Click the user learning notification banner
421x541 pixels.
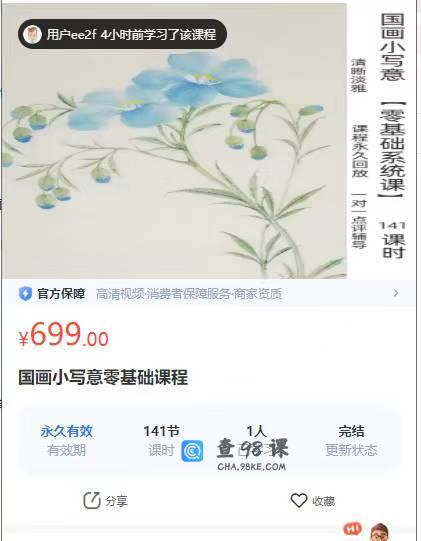tap(122, 34)
